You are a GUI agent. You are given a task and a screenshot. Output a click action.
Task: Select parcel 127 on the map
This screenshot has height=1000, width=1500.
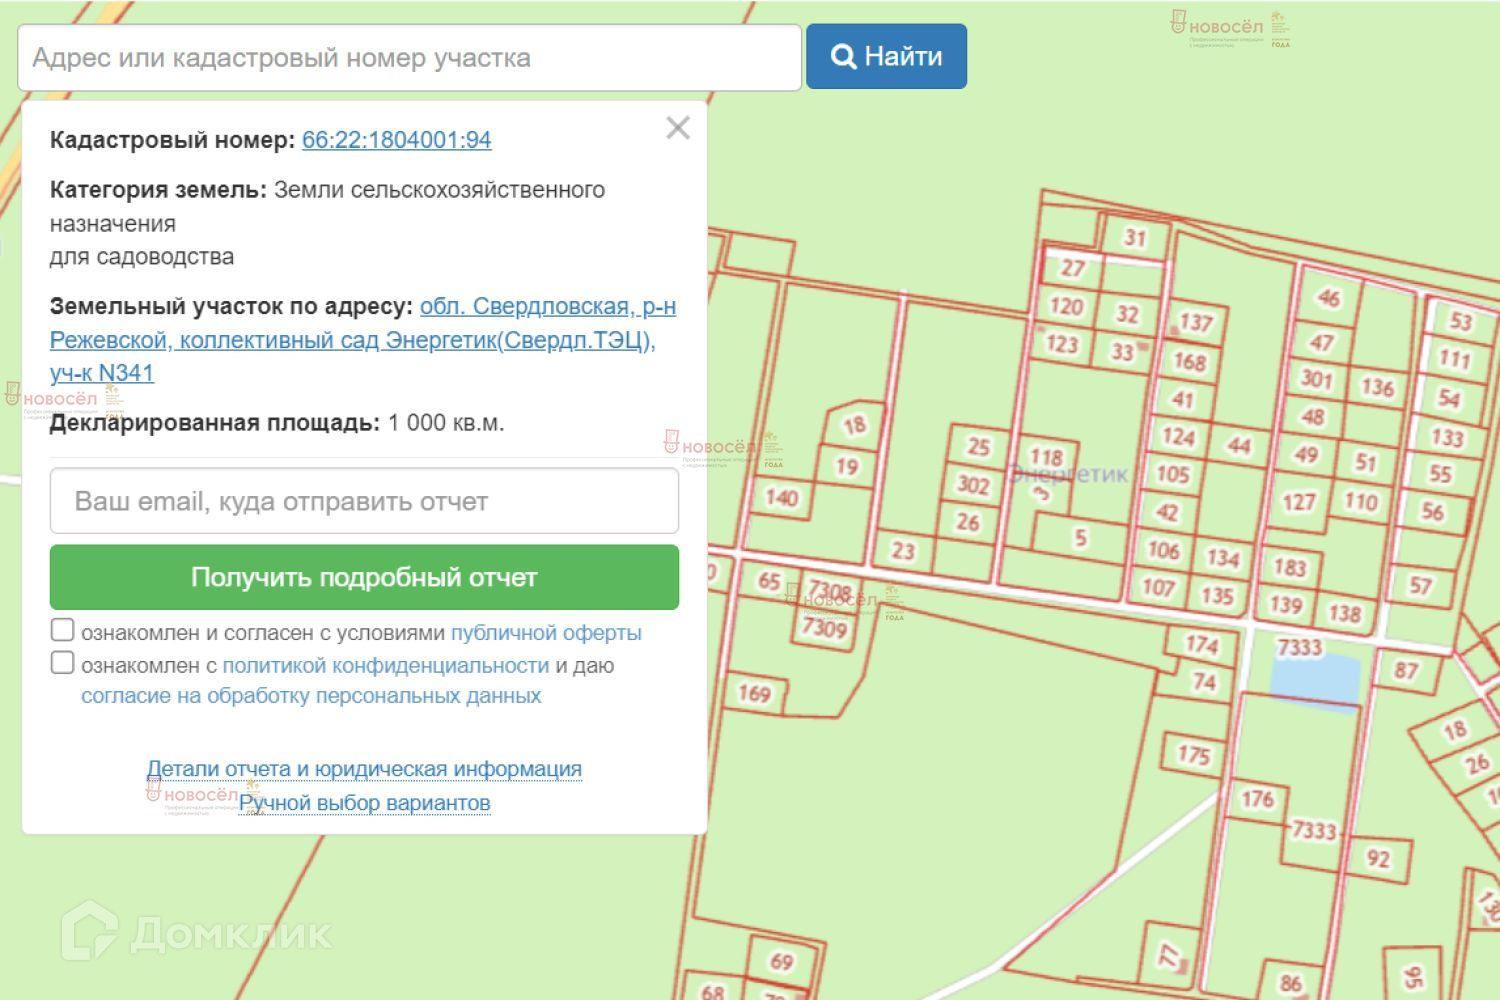pos(1298,501)
